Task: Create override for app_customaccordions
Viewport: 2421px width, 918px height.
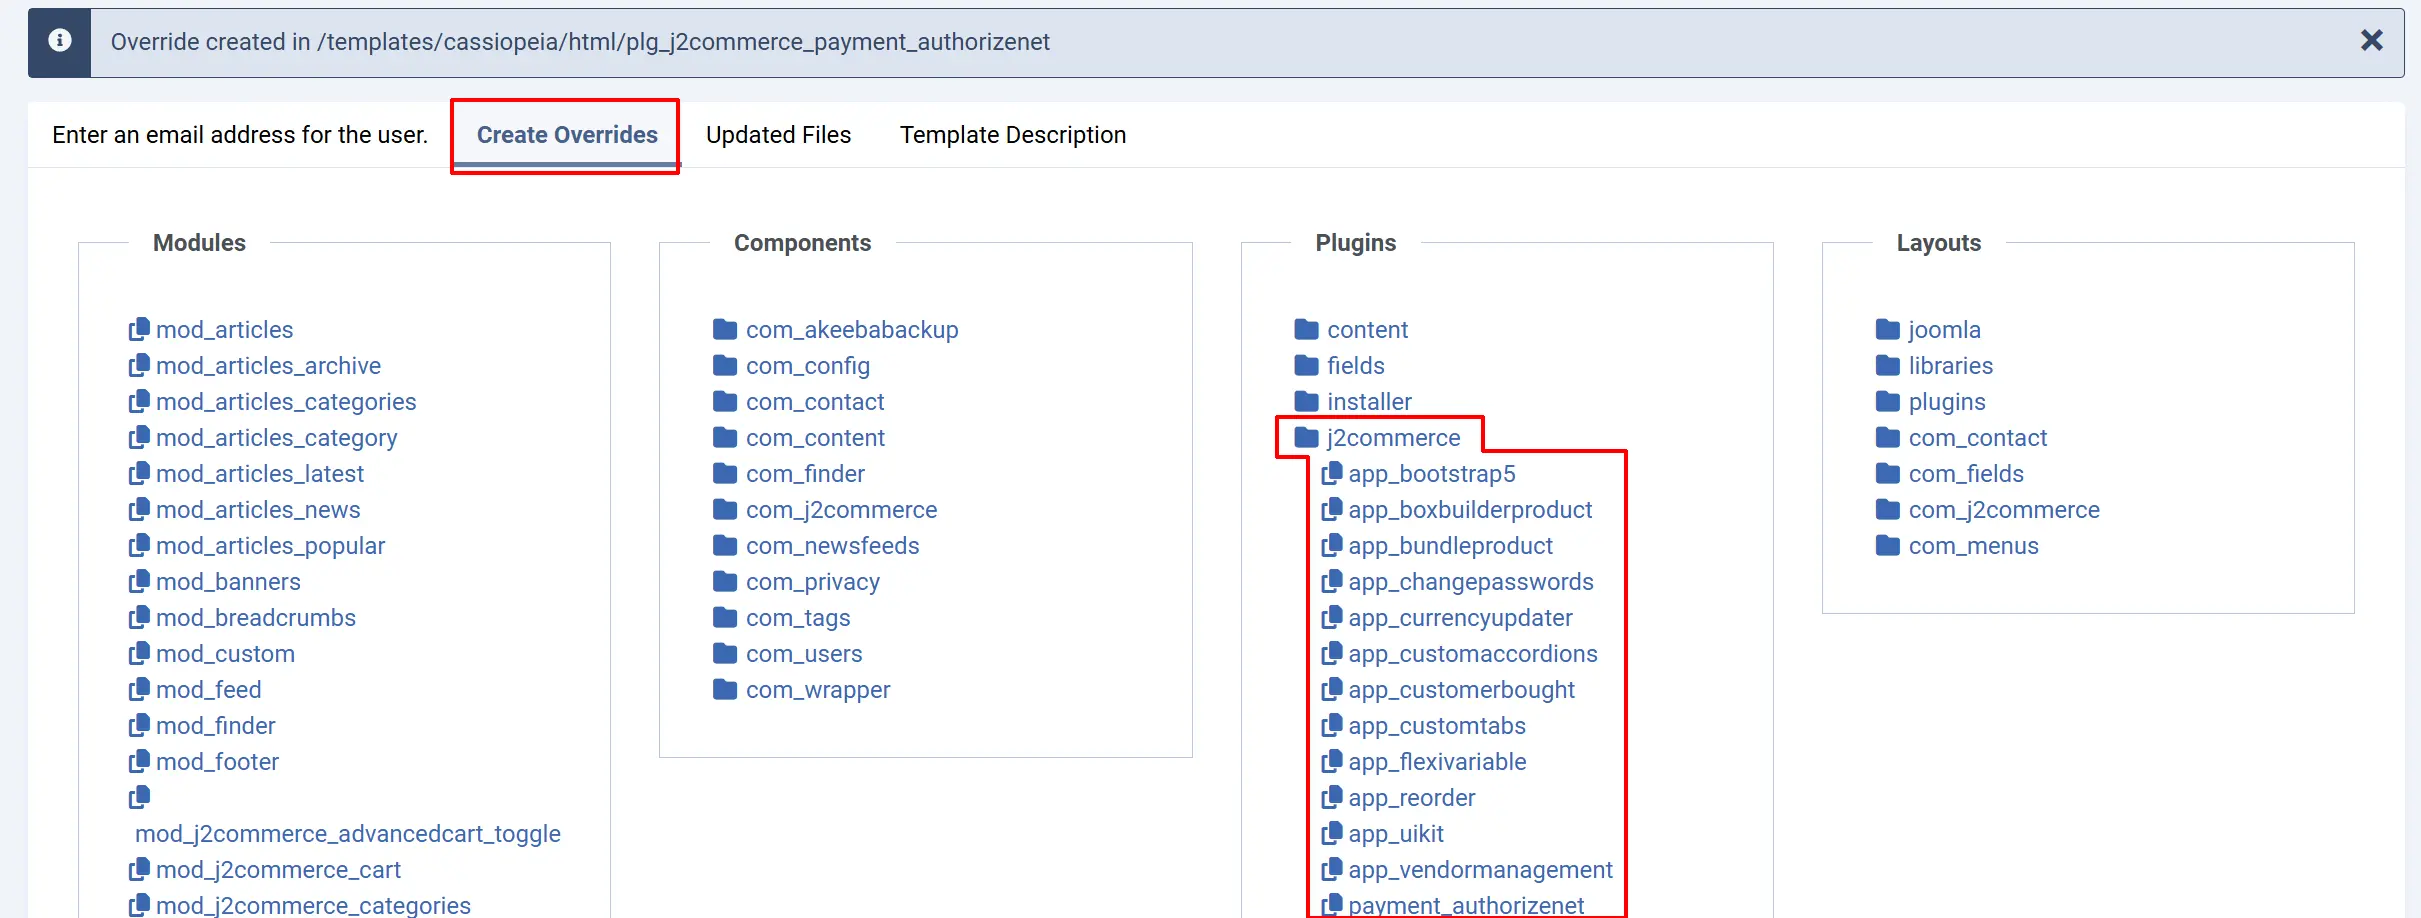Action: [1460, 653]
